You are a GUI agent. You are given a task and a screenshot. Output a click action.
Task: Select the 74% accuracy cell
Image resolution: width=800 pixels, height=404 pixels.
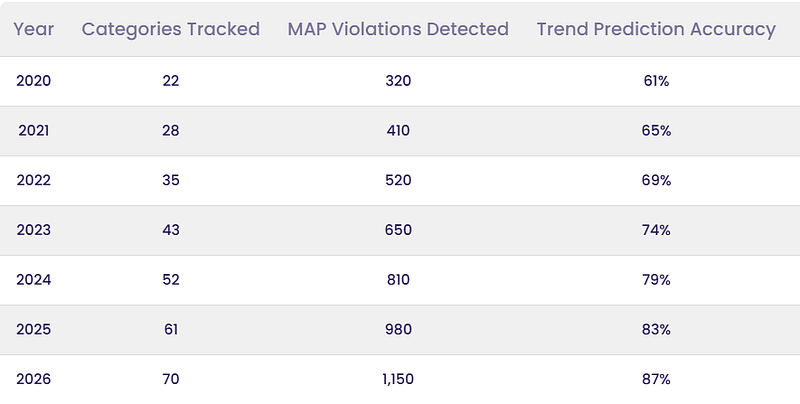(x=656, y=230)
